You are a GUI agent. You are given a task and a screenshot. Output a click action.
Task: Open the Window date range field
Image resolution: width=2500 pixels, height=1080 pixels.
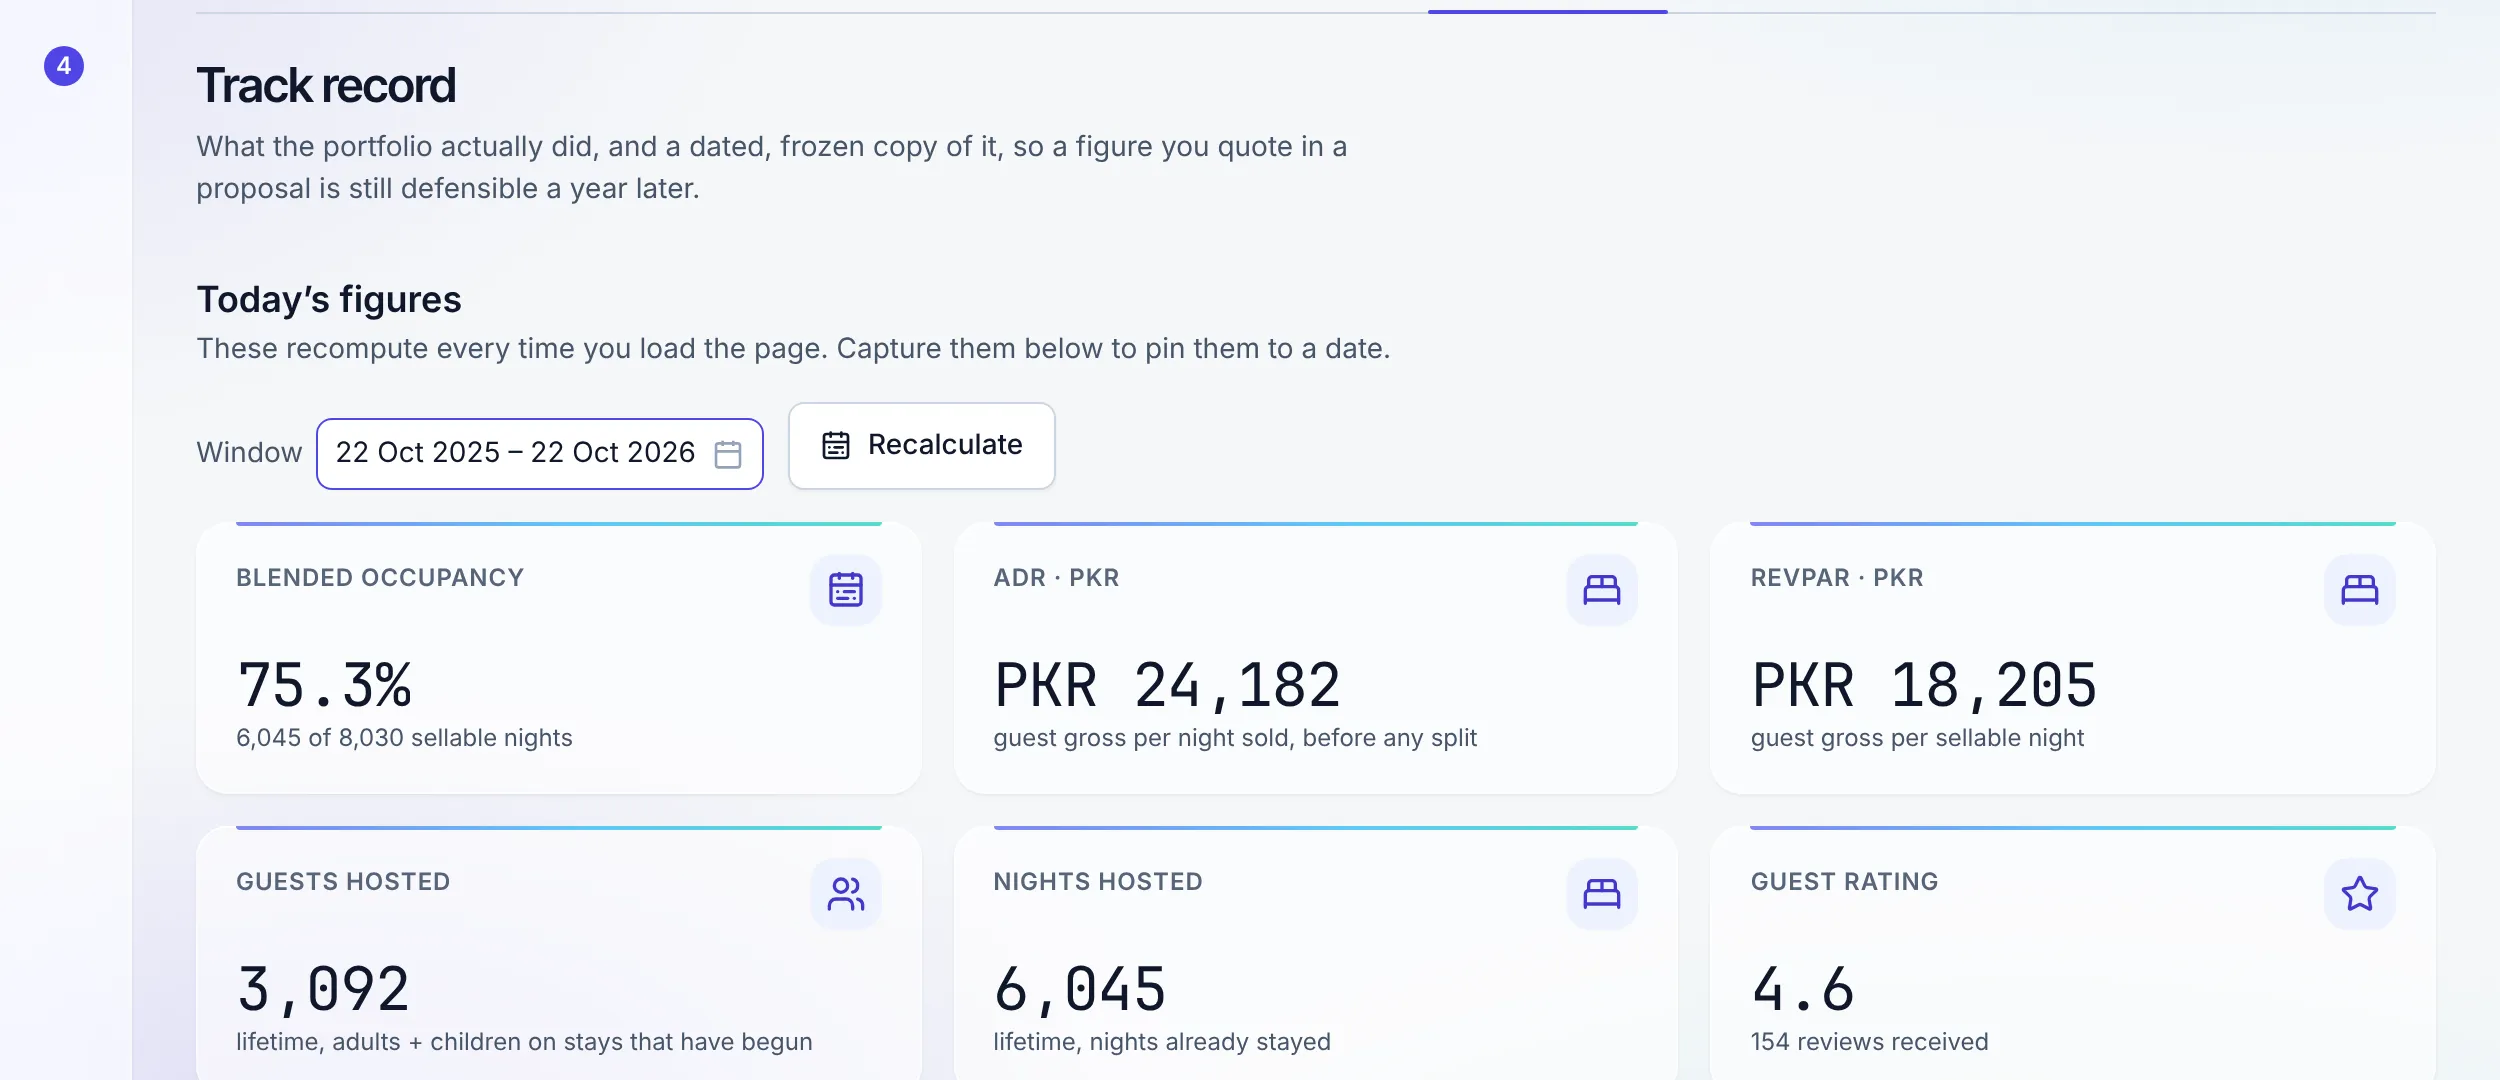540,454
